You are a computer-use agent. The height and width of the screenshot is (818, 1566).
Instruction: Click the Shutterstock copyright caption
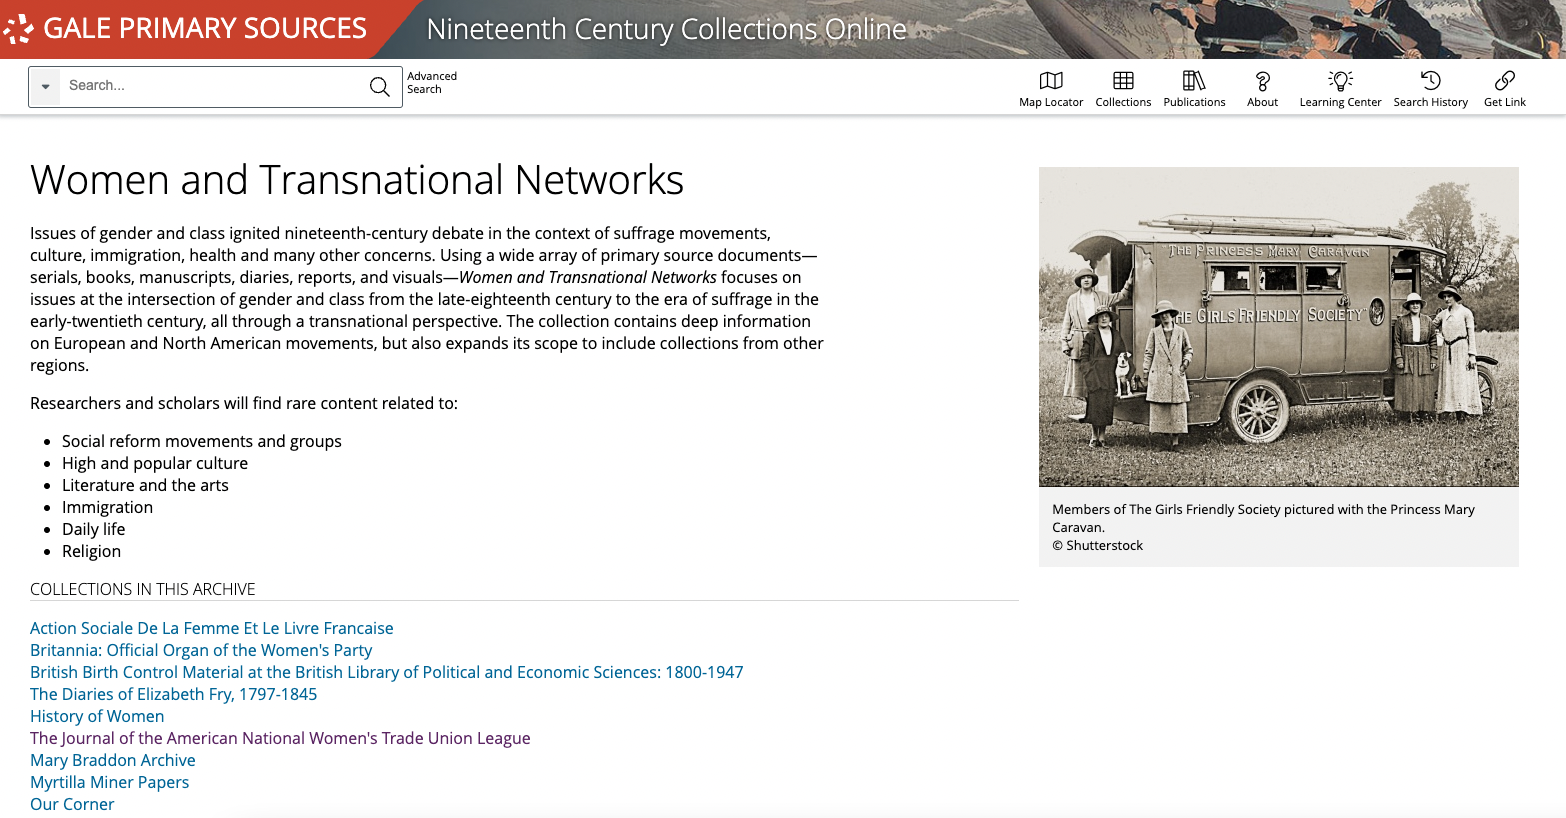pos(1097,545)
